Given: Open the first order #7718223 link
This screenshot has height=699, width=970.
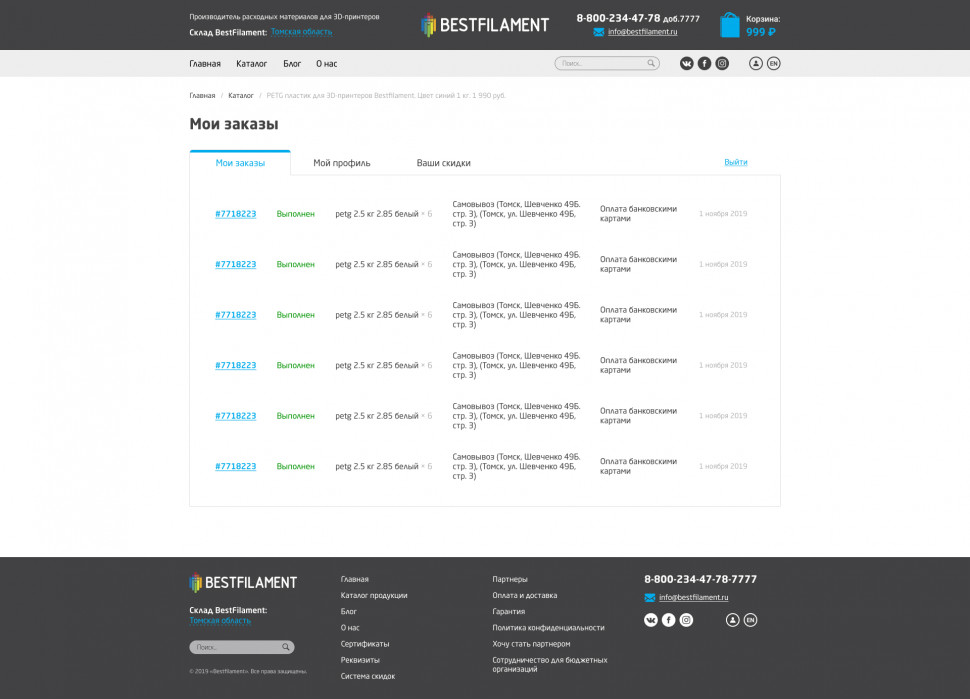Looking at the screenshot, I should click(x=236, y=214).
